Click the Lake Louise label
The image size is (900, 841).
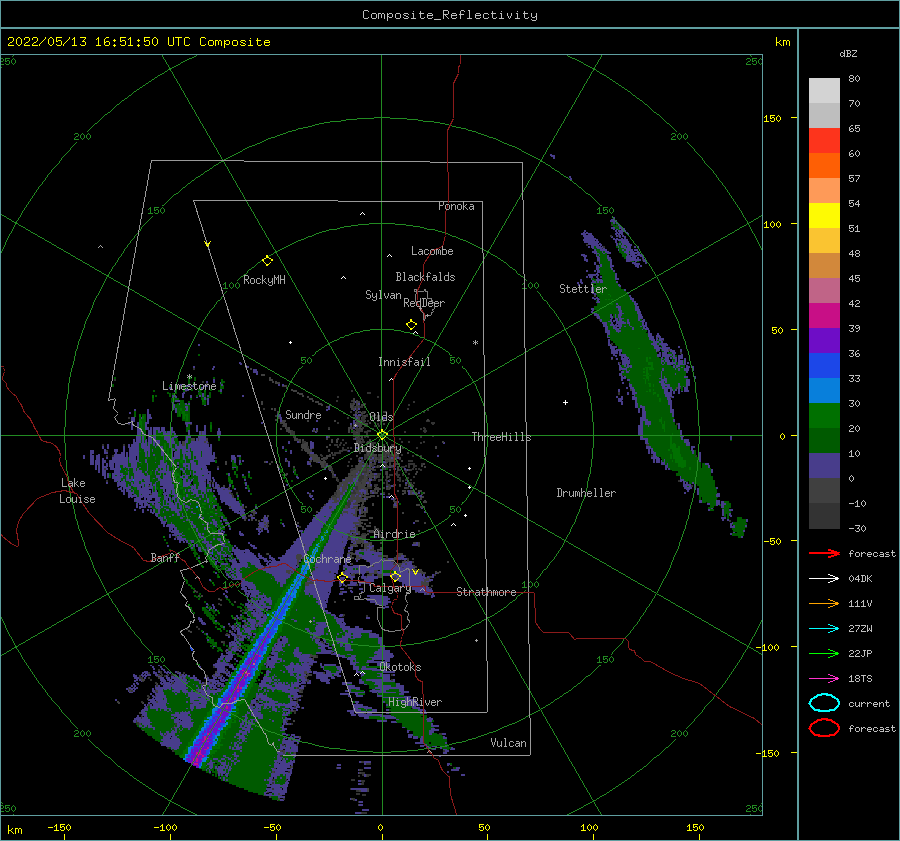77,491
